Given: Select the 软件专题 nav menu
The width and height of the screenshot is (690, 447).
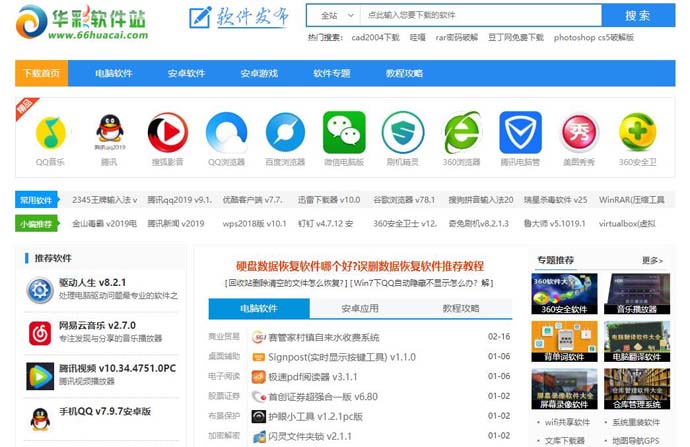Looking at the screenshot, I should click(x=331, y=73).
